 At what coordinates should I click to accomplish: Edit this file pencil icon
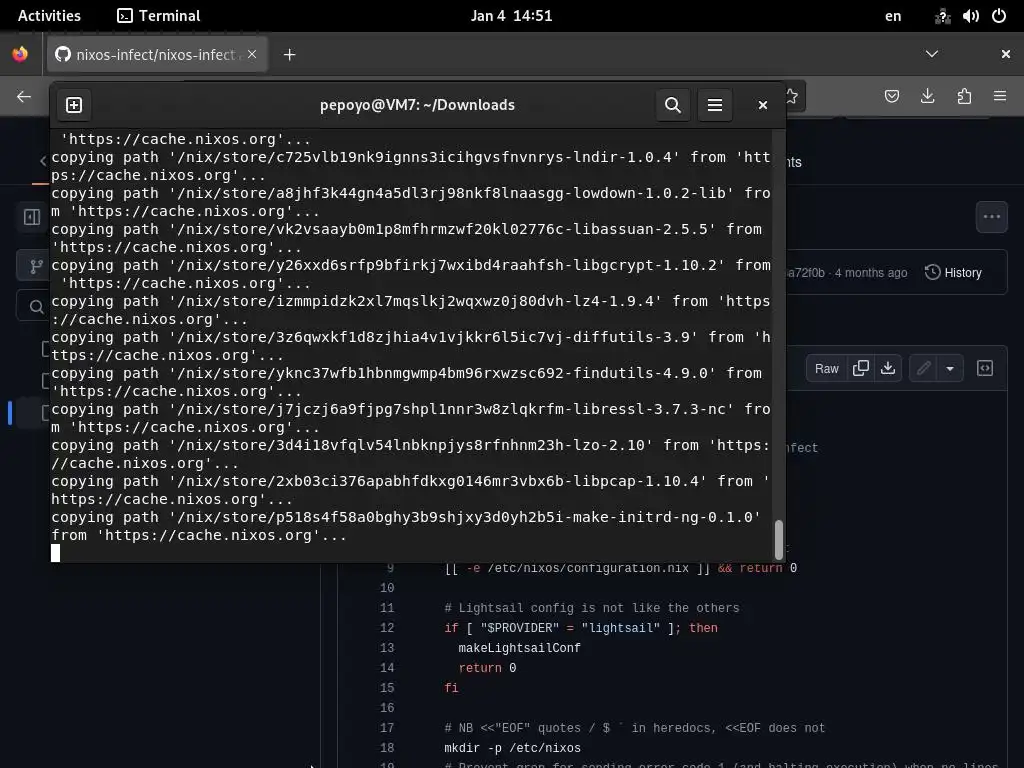(x=923, y=369)
